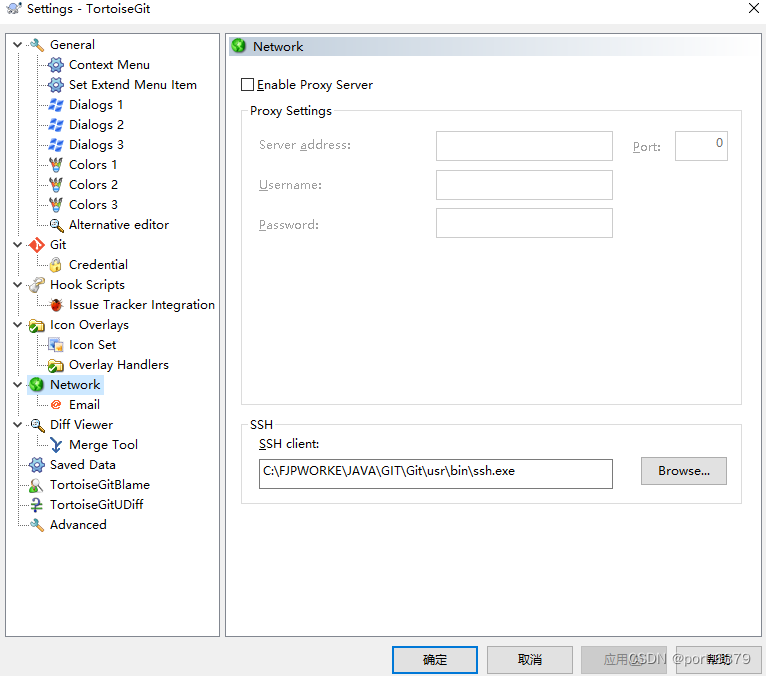Click the Advanced wrench icon

(x=37, y=525)
